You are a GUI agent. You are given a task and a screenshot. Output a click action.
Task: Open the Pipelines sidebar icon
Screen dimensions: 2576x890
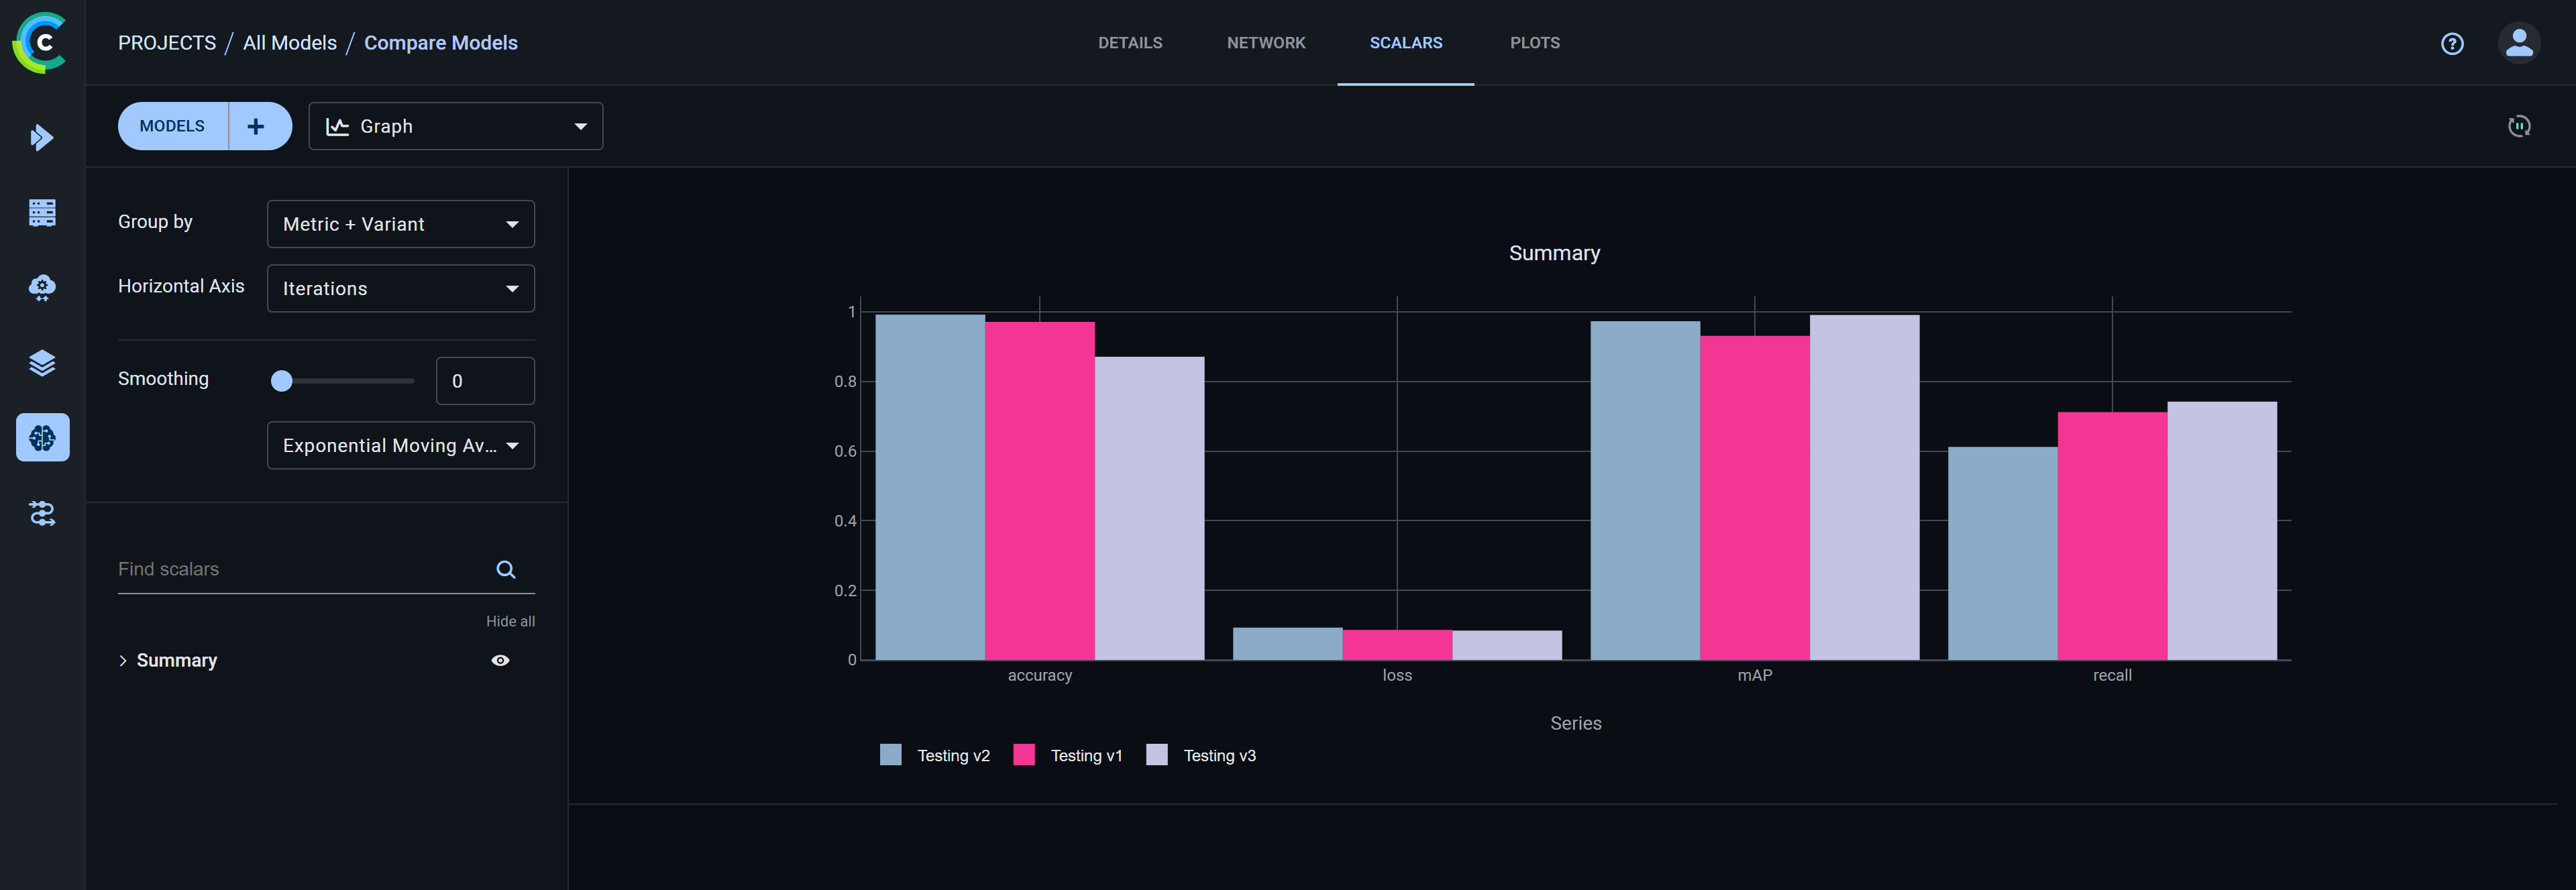[x=41, y=513]
